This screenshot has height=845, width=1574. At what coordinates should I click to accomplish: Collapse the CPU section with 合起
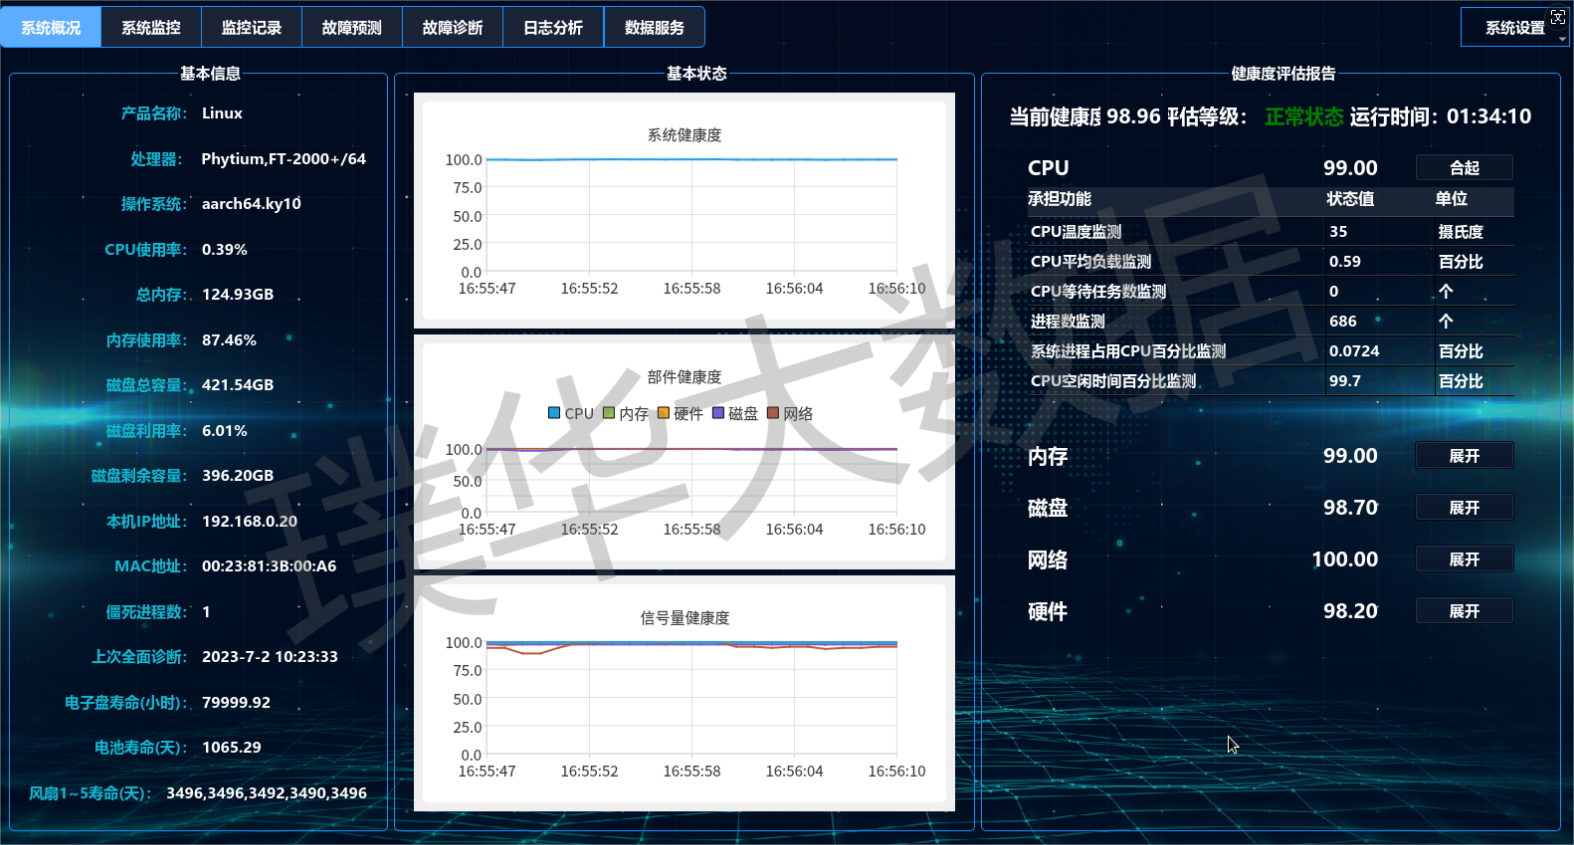[x=1464, y=168]
